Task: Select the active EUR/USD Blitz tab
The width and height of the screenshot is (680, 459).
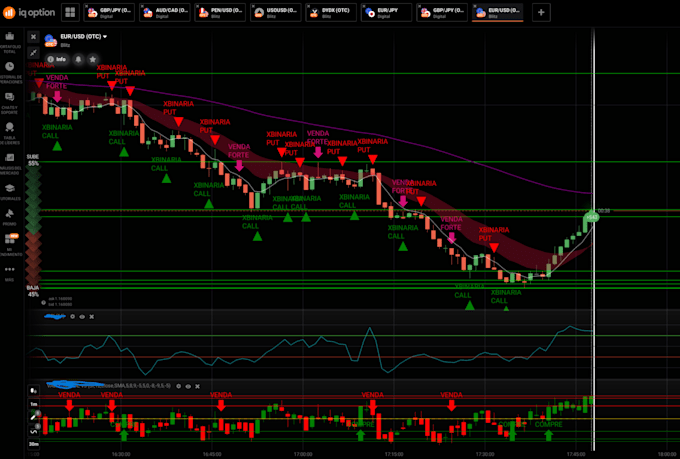Action: [x=497, y=13]
